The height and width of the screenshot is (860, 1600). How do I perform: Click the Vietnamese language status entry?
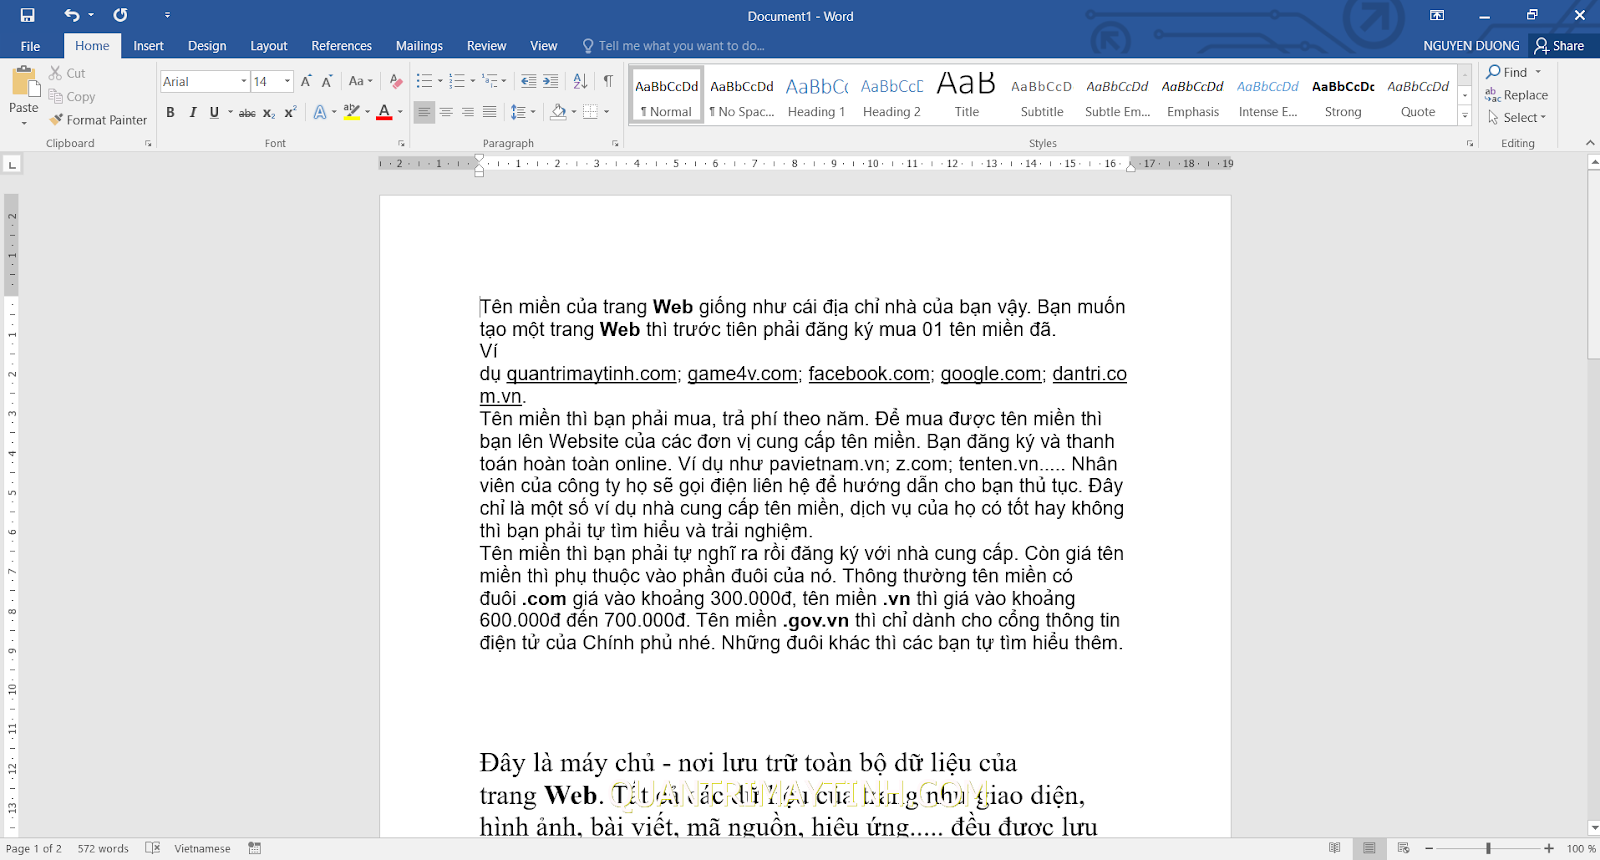click(202, 848)
